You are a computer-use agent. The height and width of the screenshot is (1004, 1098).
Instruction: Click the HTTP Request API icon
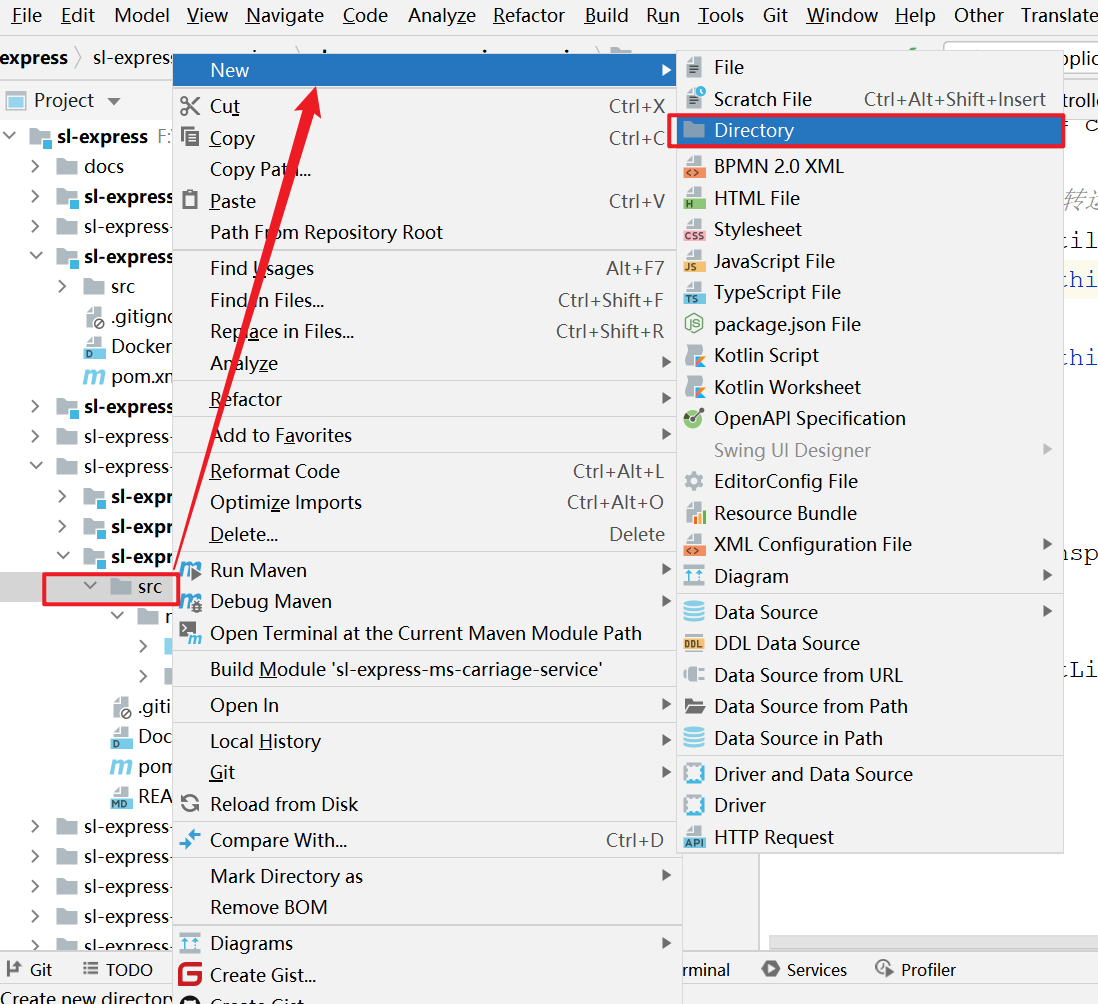(x=694, y=837)
